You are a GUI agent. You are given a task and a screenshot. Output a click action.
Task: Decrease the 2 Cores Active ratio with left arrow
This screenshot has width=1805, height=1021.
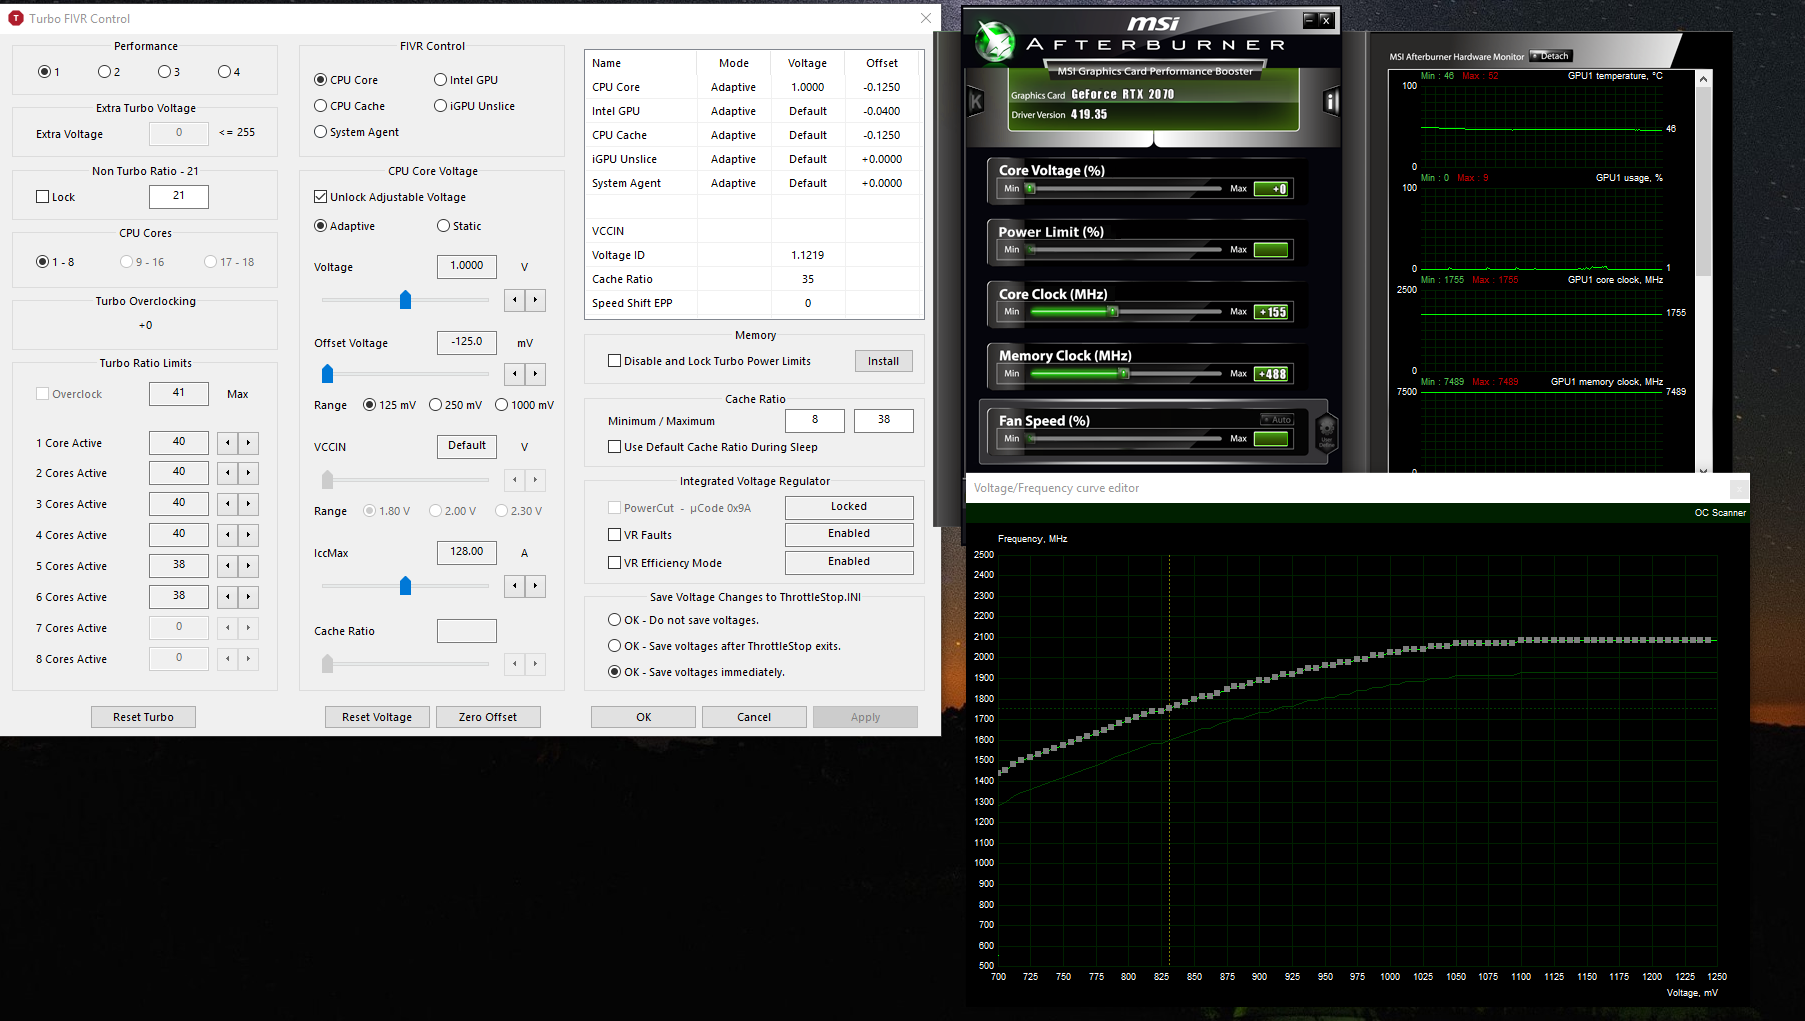click(x=228, y=473)
